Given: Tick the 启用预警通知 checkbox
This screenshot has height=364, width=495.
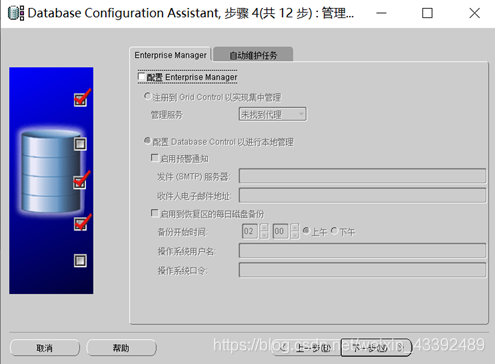Looking at the screenshot, I should 154,158.
